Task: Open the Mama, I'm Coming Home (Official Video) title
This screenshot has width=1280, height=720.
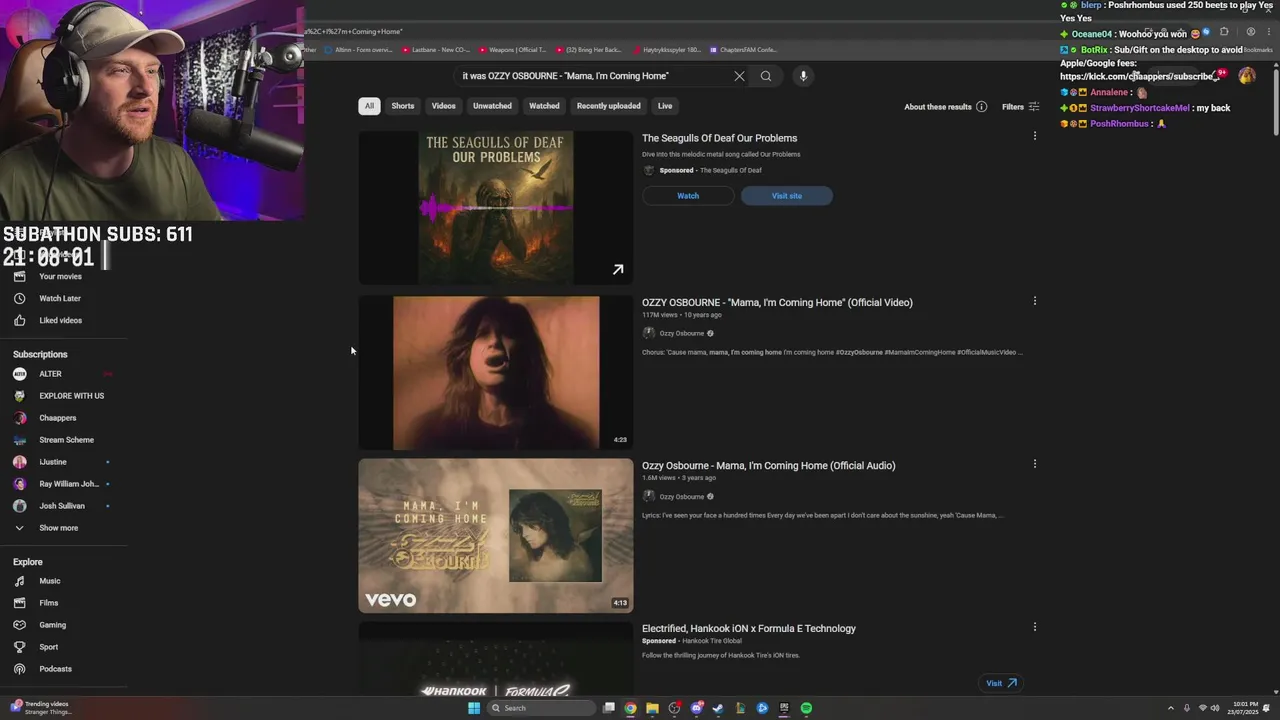Action: [777, 302]
